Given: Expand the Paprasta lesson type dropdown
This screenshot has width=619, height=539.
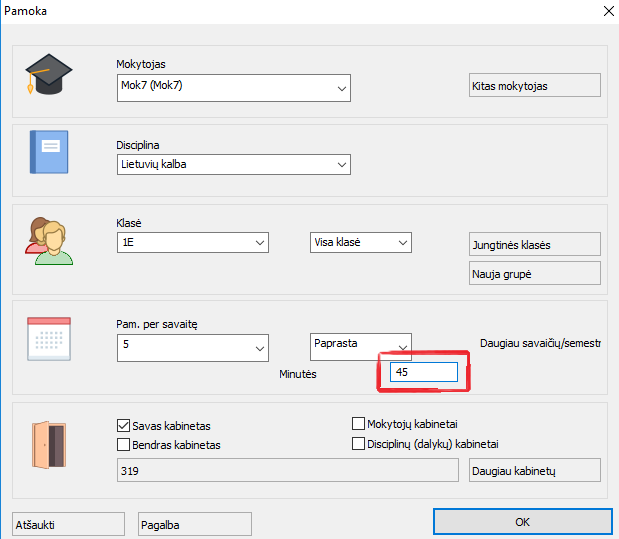Looking at the screenshot, I should pyautogui.click(x=360, y=346).
